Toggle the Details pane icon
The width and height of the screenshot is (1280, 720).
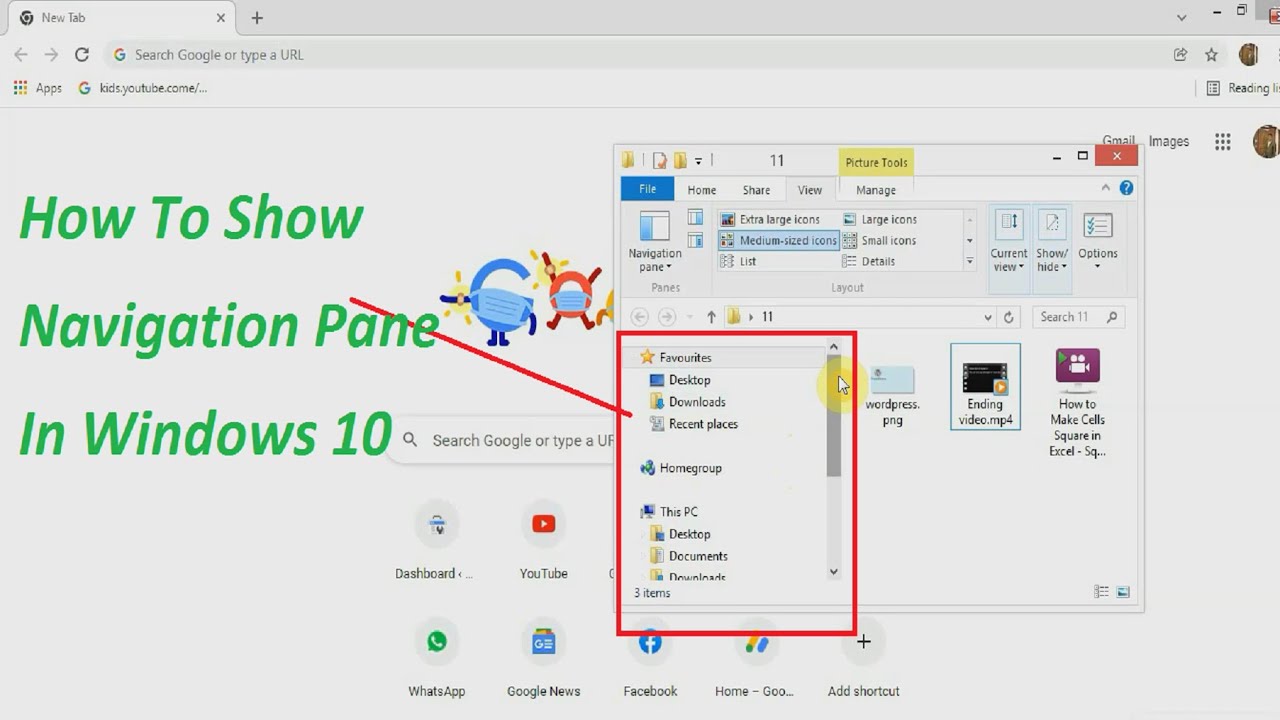(695, 239)
